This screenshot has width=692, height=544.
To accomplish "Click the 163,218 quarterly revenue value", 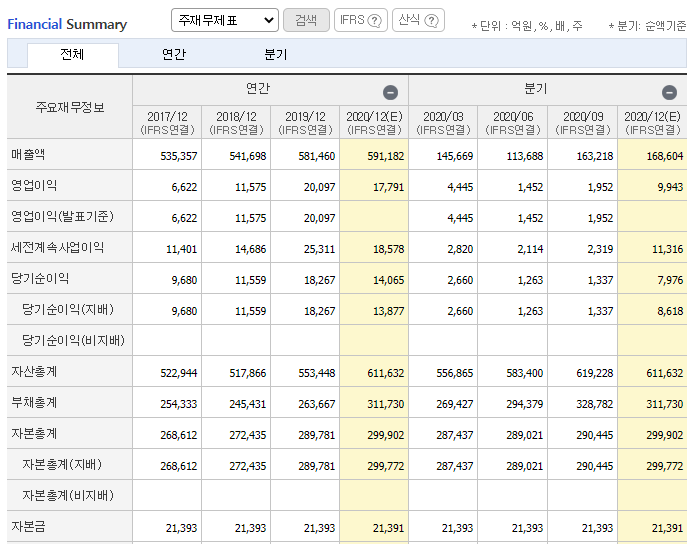I will (x=594, y=156).
